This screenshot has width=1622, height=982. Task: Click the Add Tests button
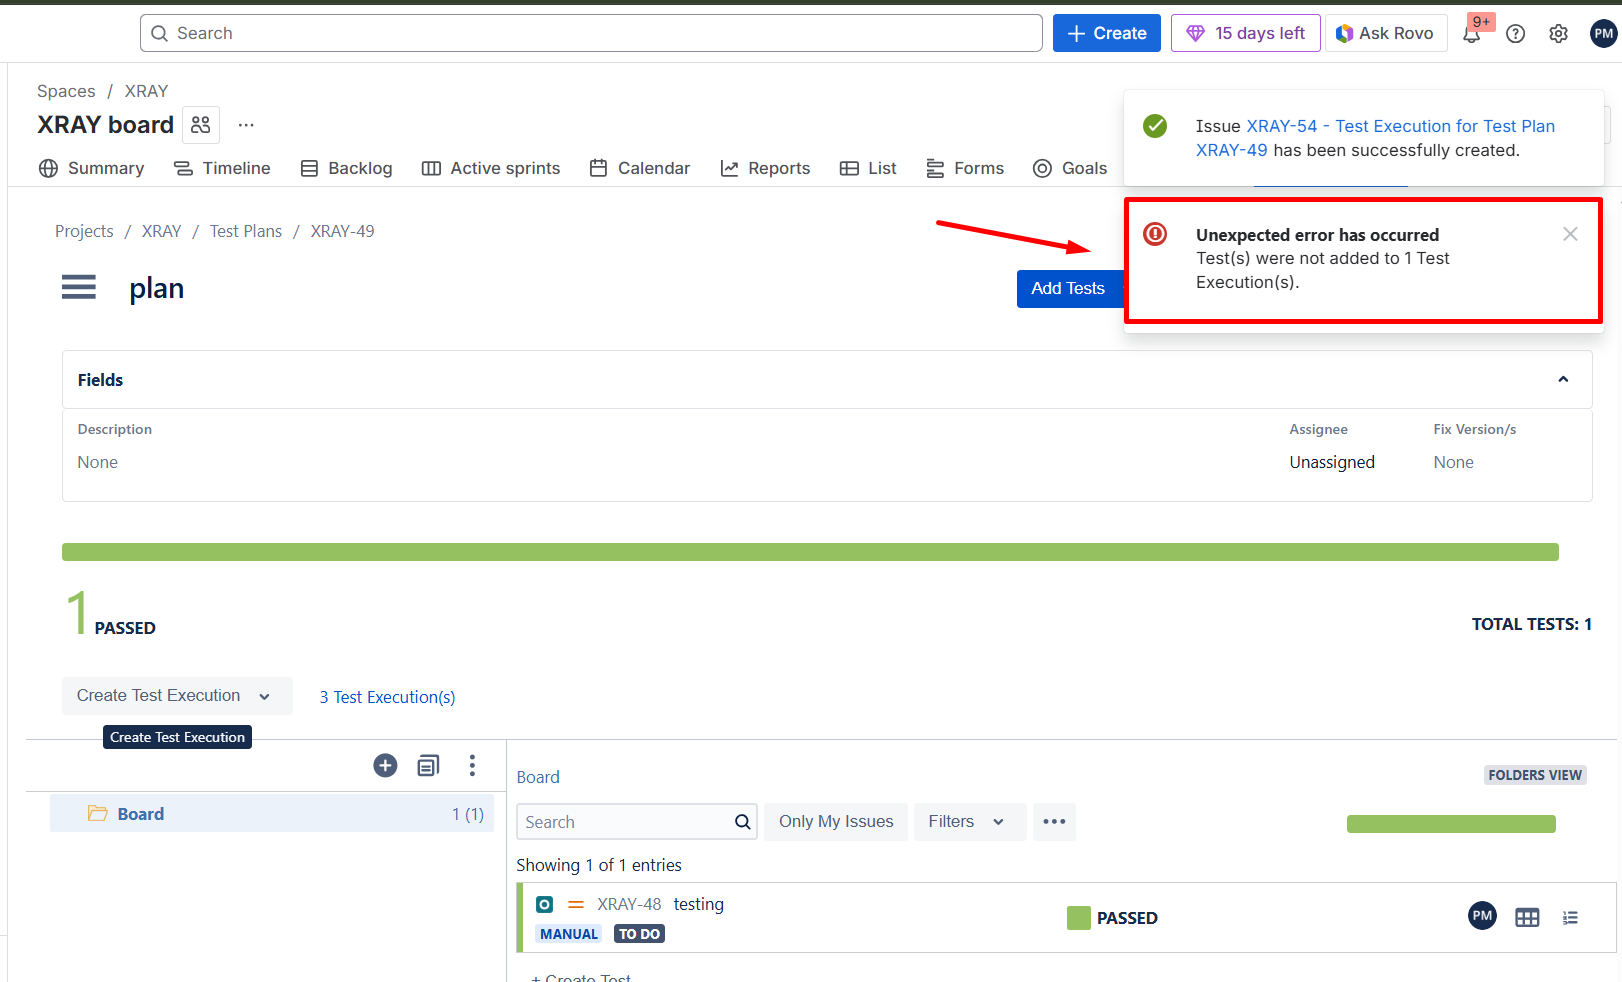click(x=1068, y=289)
